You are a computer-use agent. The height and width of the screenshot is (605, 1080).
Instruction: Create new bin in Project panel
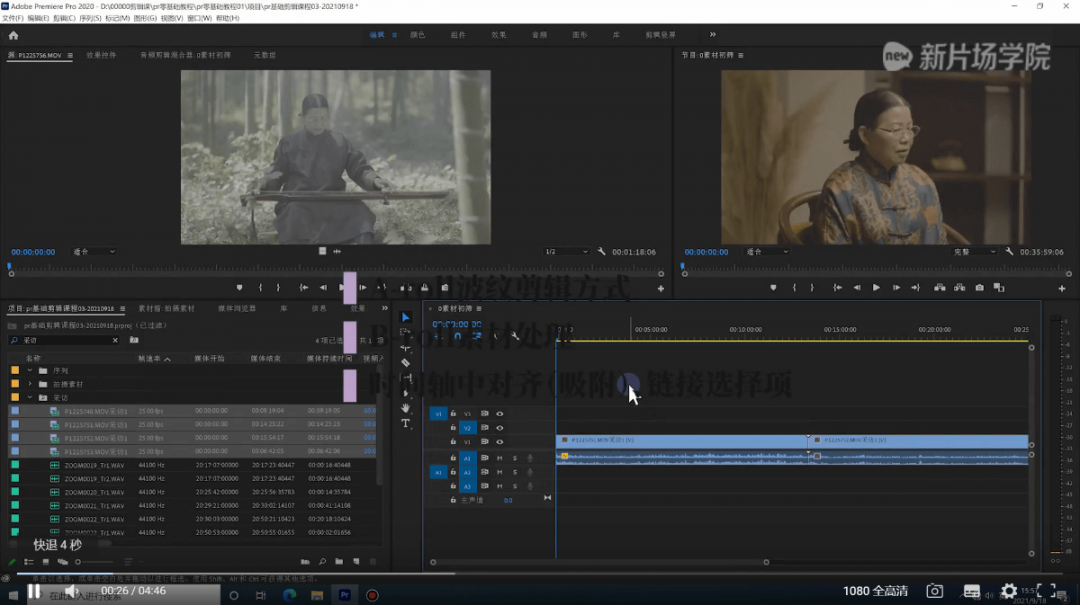[x=339, y=562]
